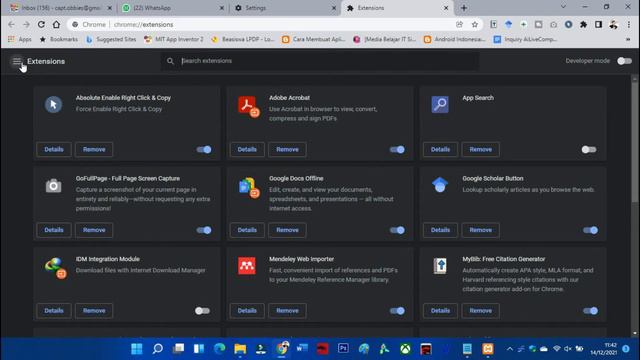Disable Google Scholar Button toggle
The width and height of the screenshot is (640, 360).
590,230
